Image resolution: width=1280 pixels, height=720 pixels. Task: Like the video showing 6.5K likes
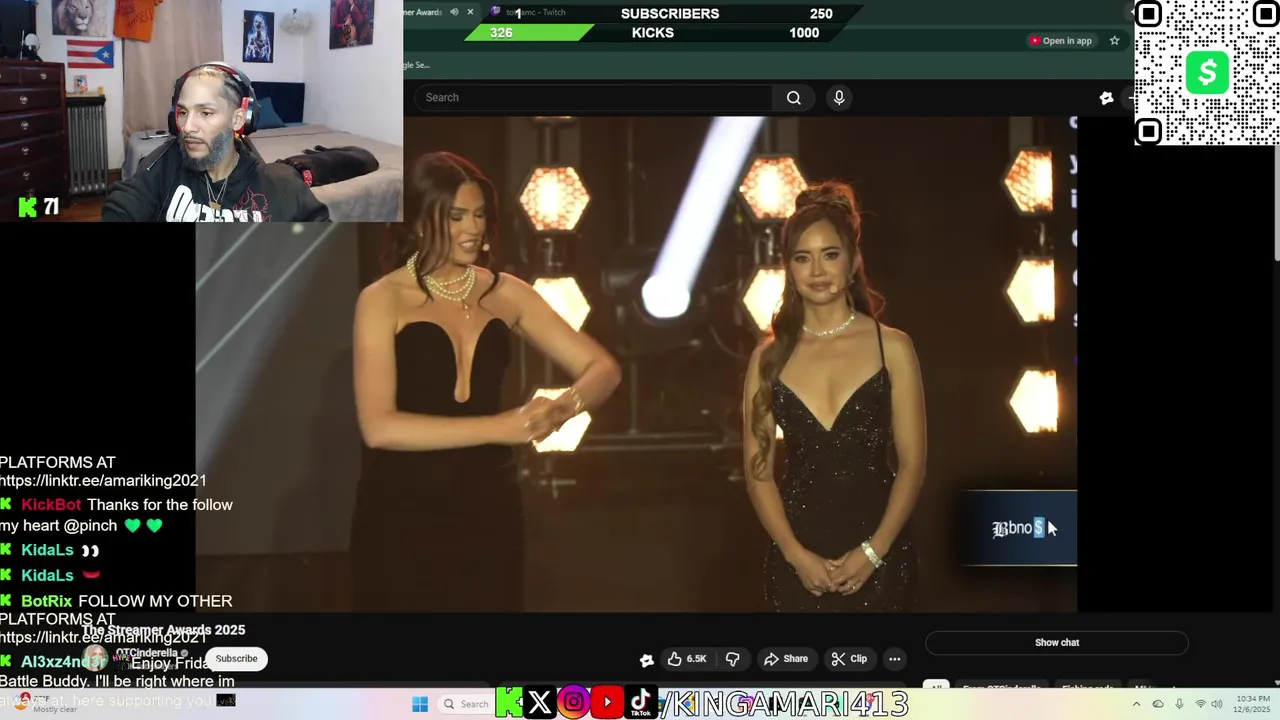(687, 659)
